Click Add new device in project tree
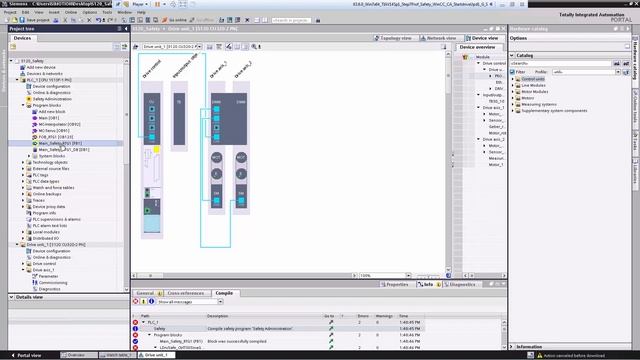This screenshot has width=640, height=360. [41, 67]
